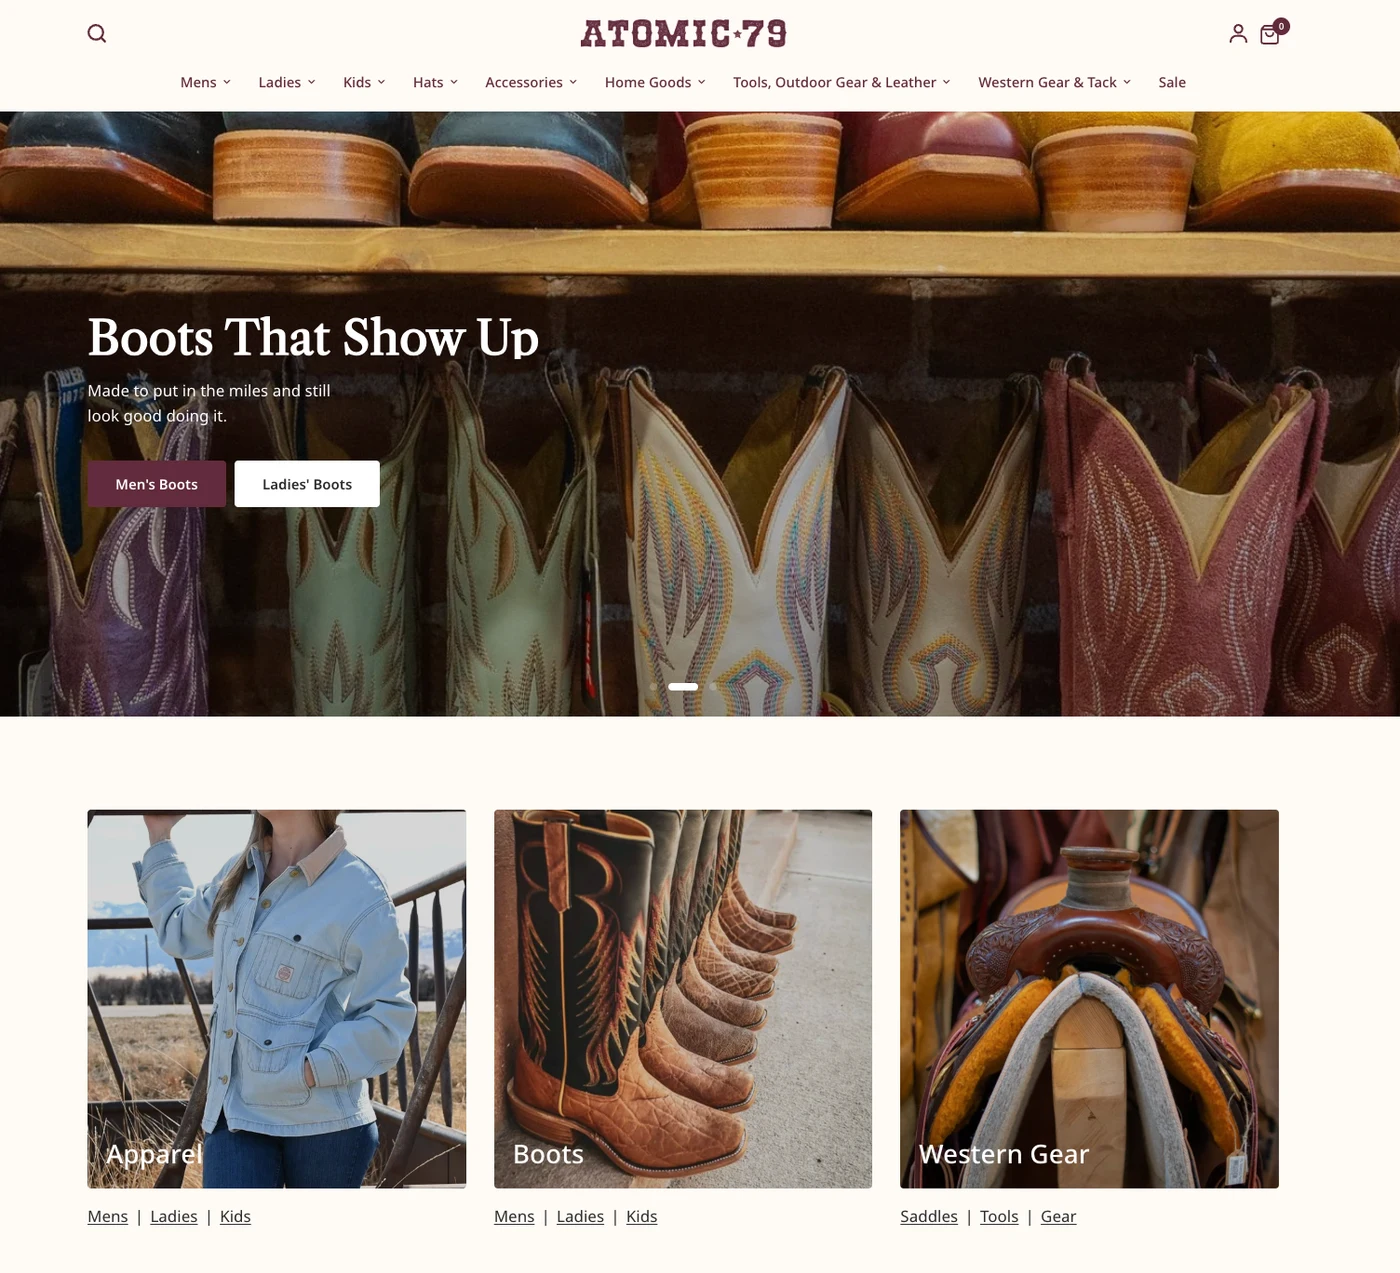1400x1273 pixels.
Task: Follow the Kids link under Boots
Action: point(642,1216)
